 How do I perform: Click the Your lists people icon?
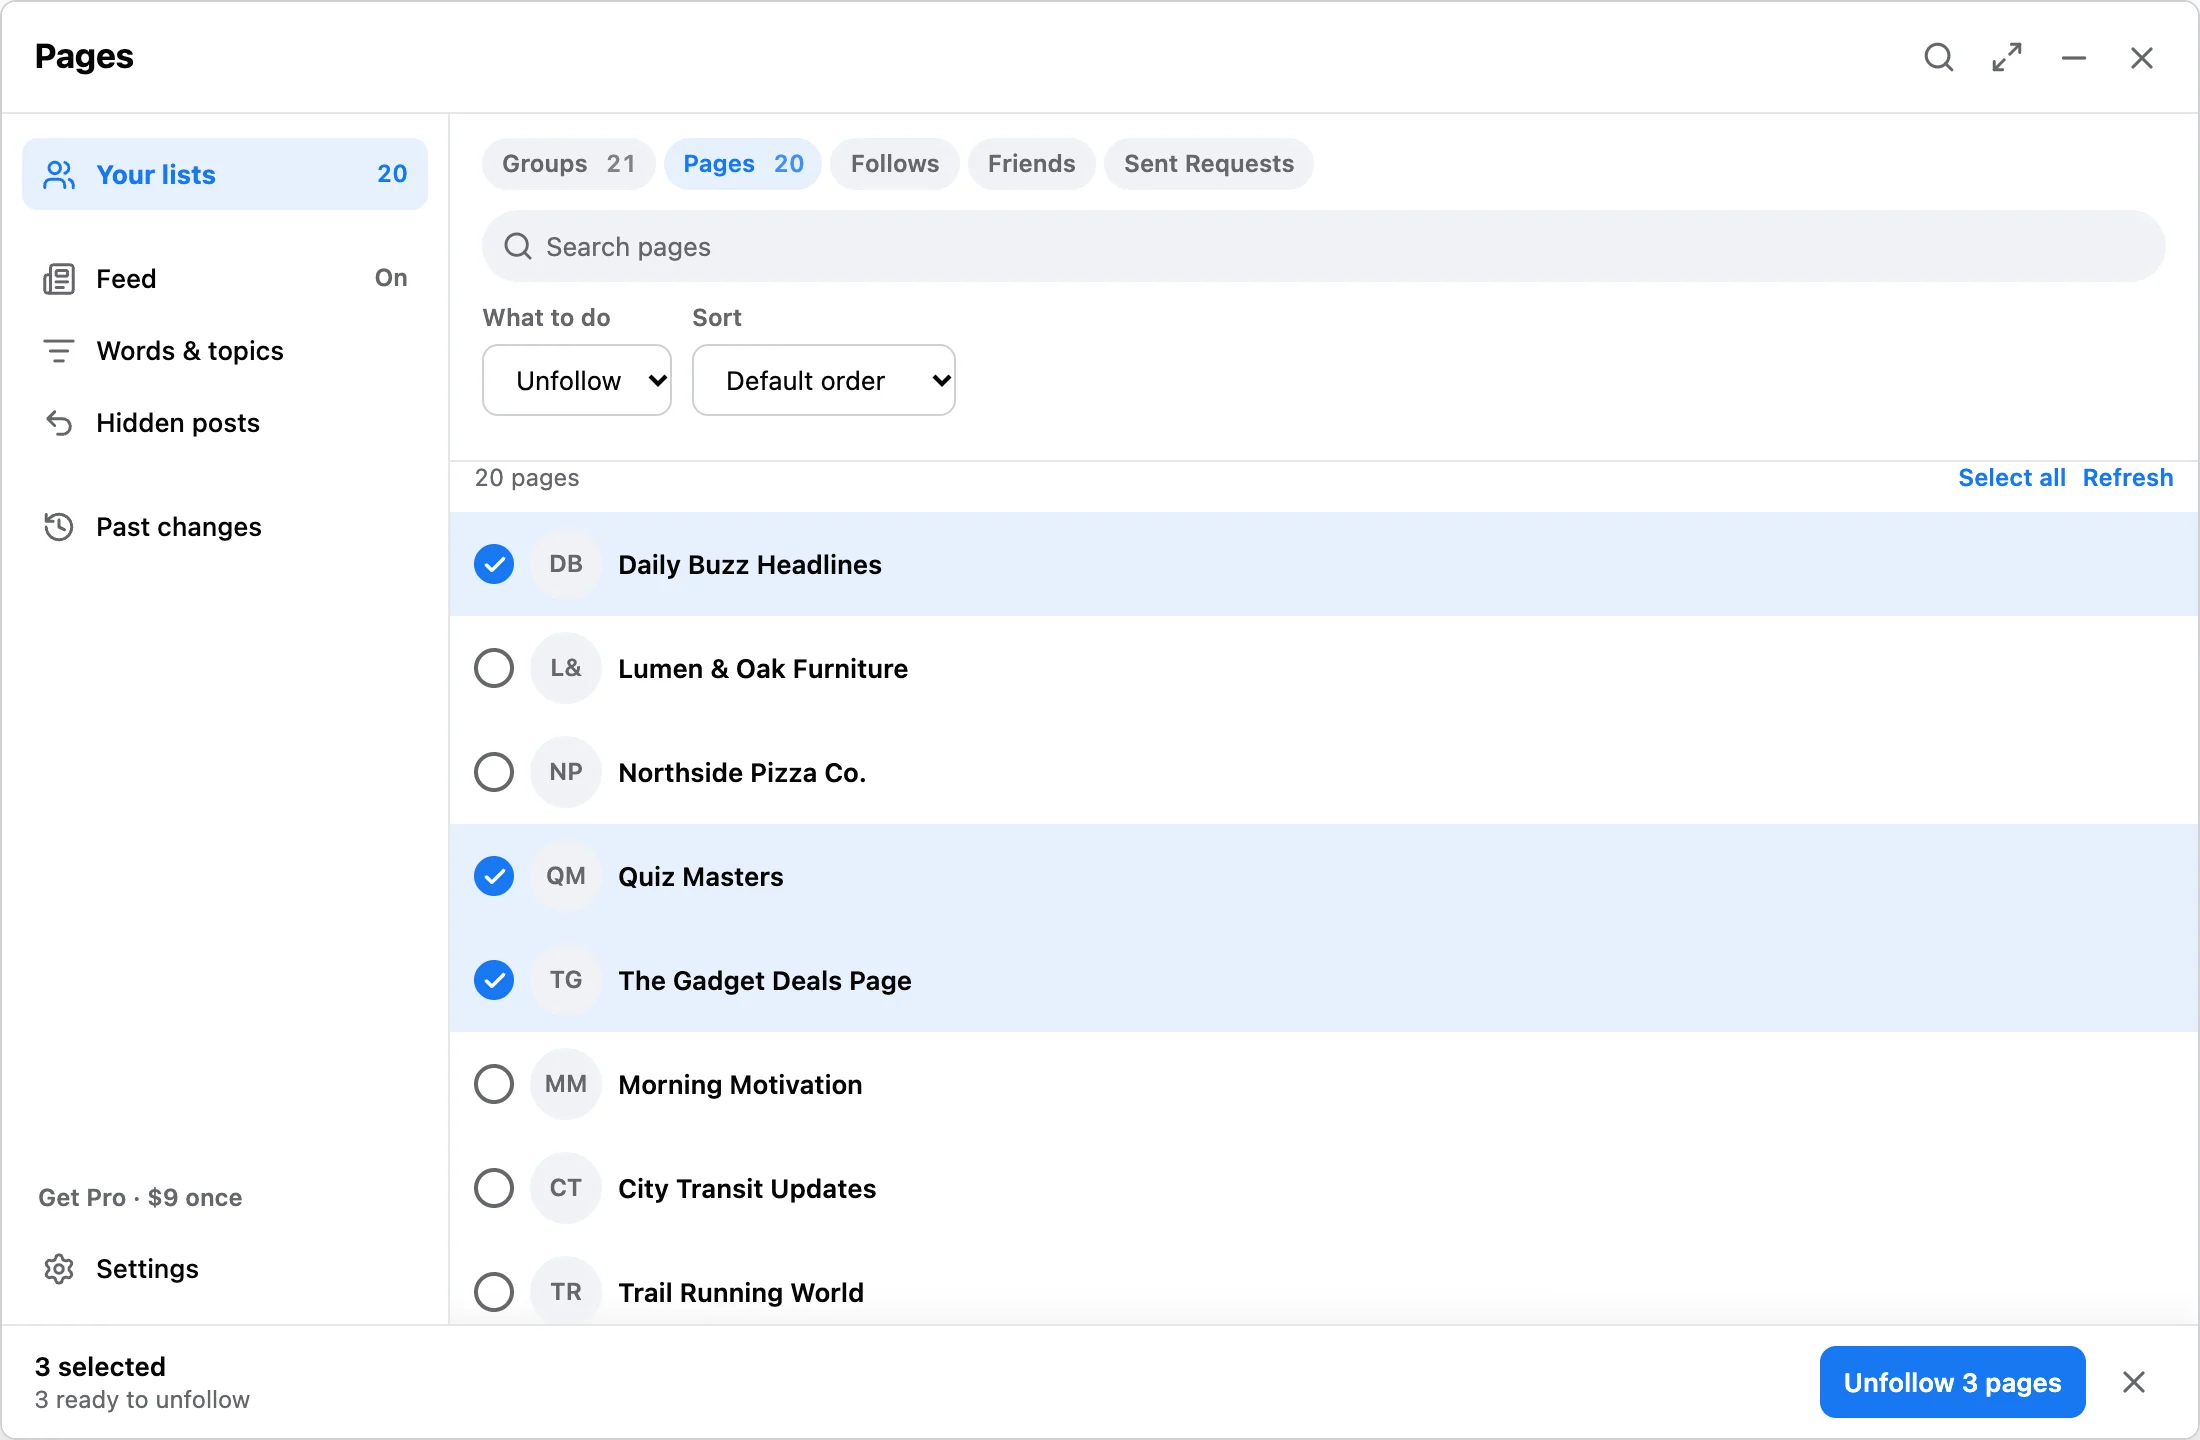coord(59,175)
